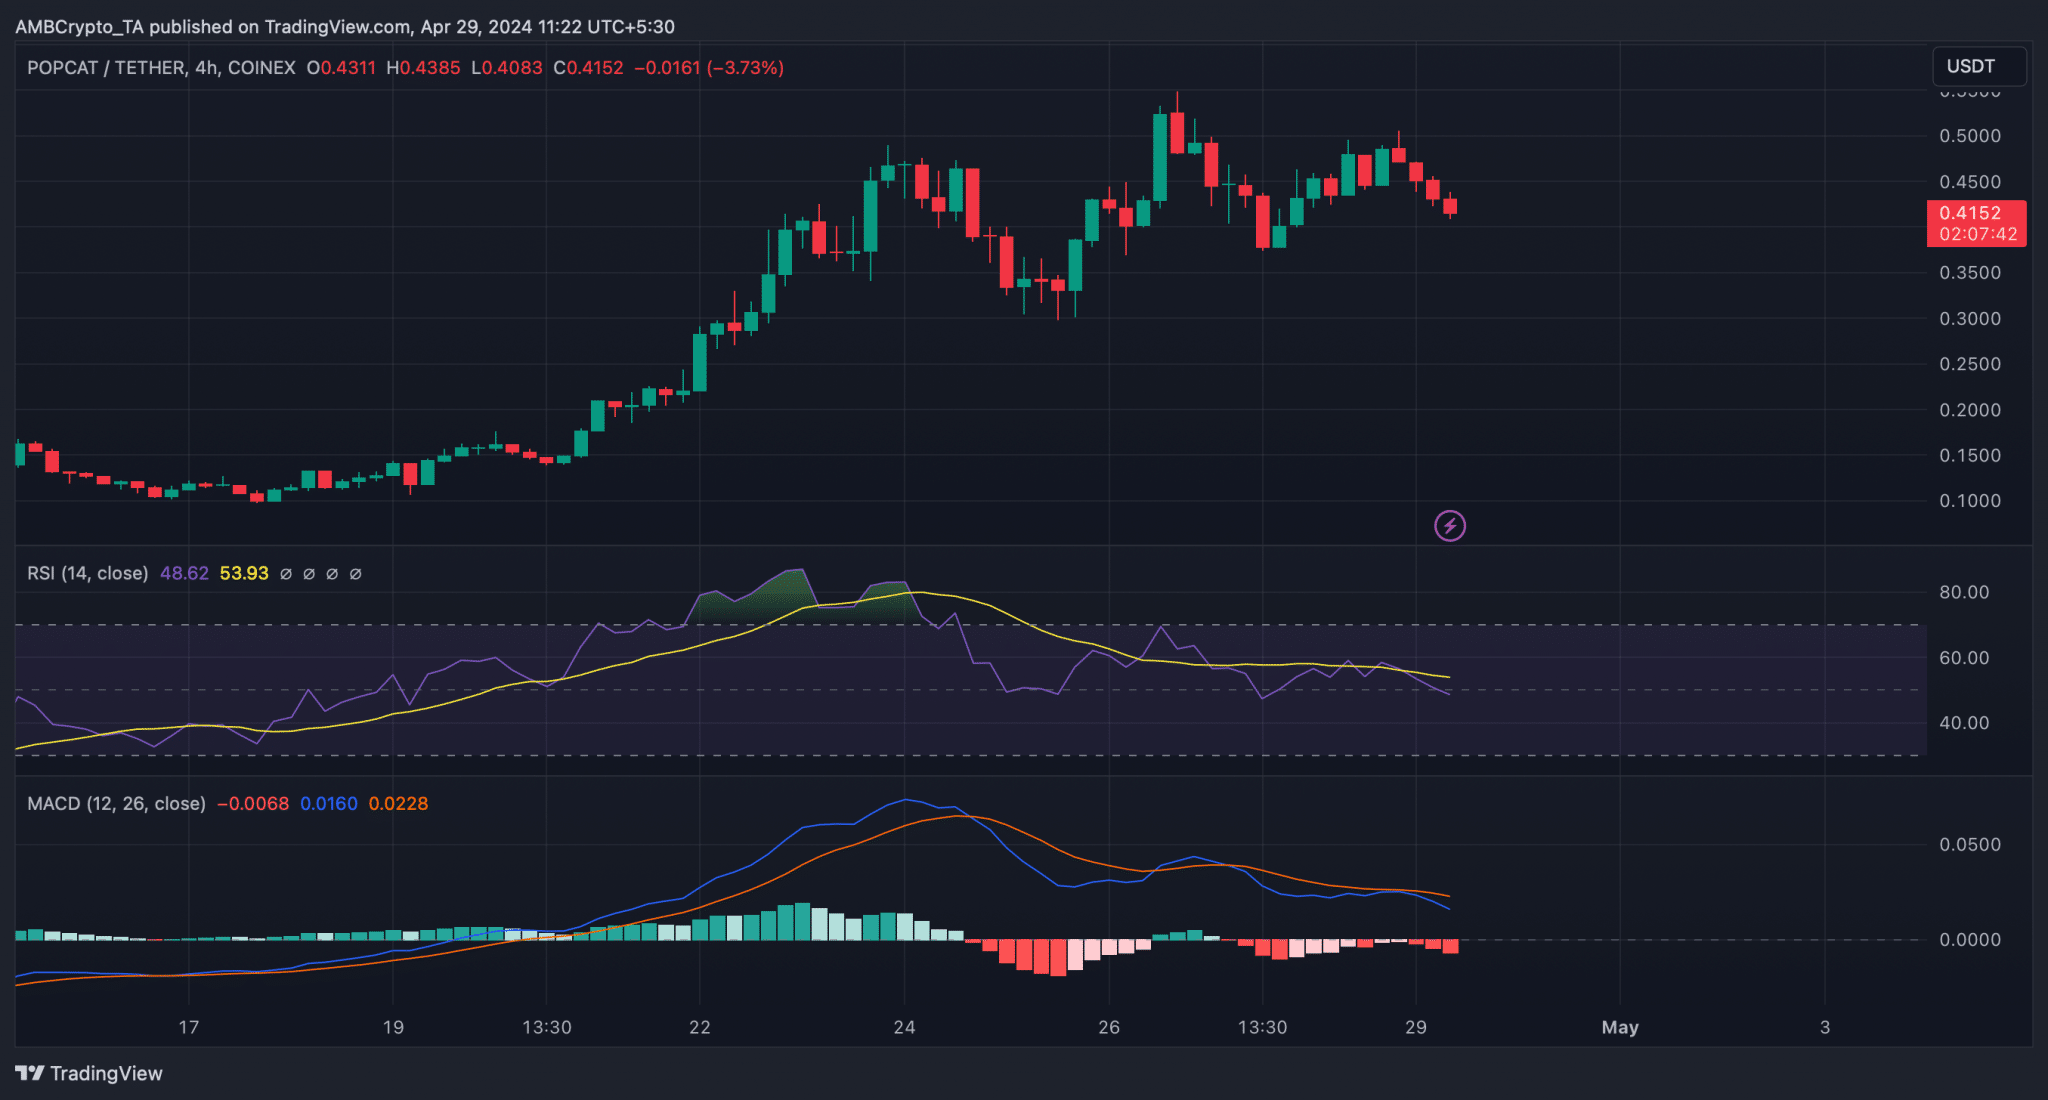Click the date label 22 on time axis
The image size is (2048, 1100).
(x=700, y=1027)
